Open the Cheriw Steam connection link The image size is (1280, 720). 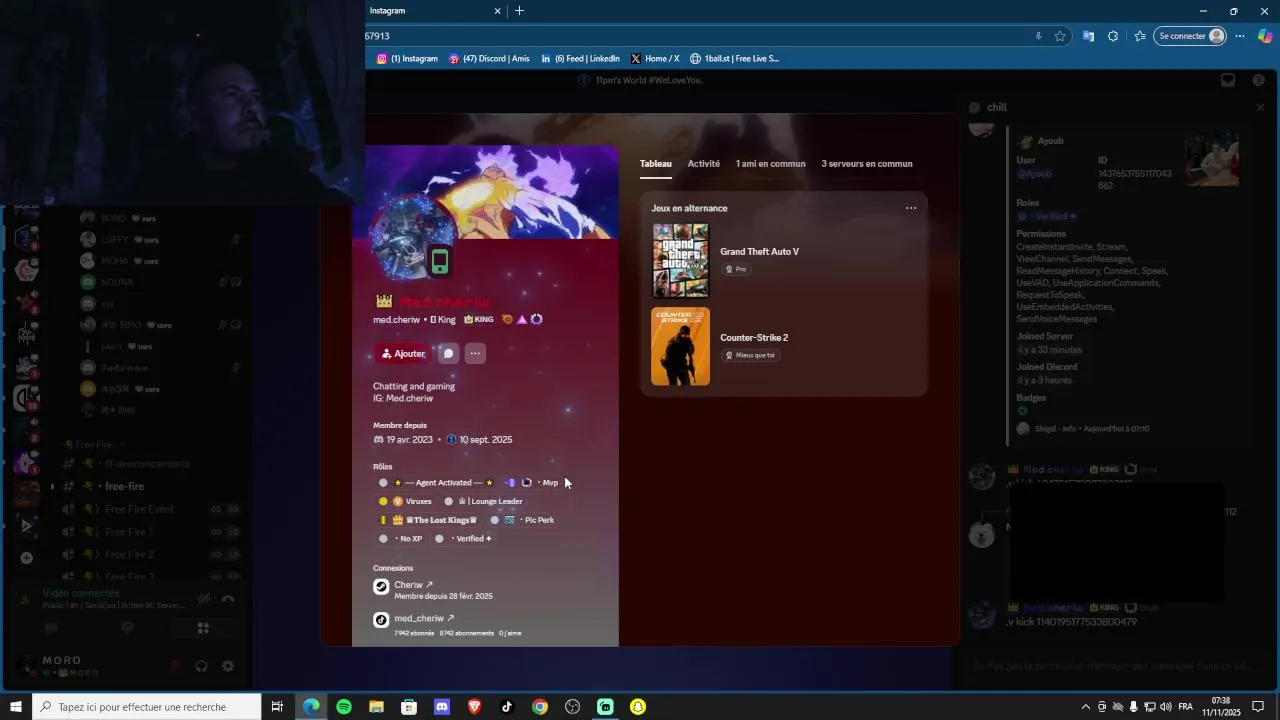[x=414, y=585]
